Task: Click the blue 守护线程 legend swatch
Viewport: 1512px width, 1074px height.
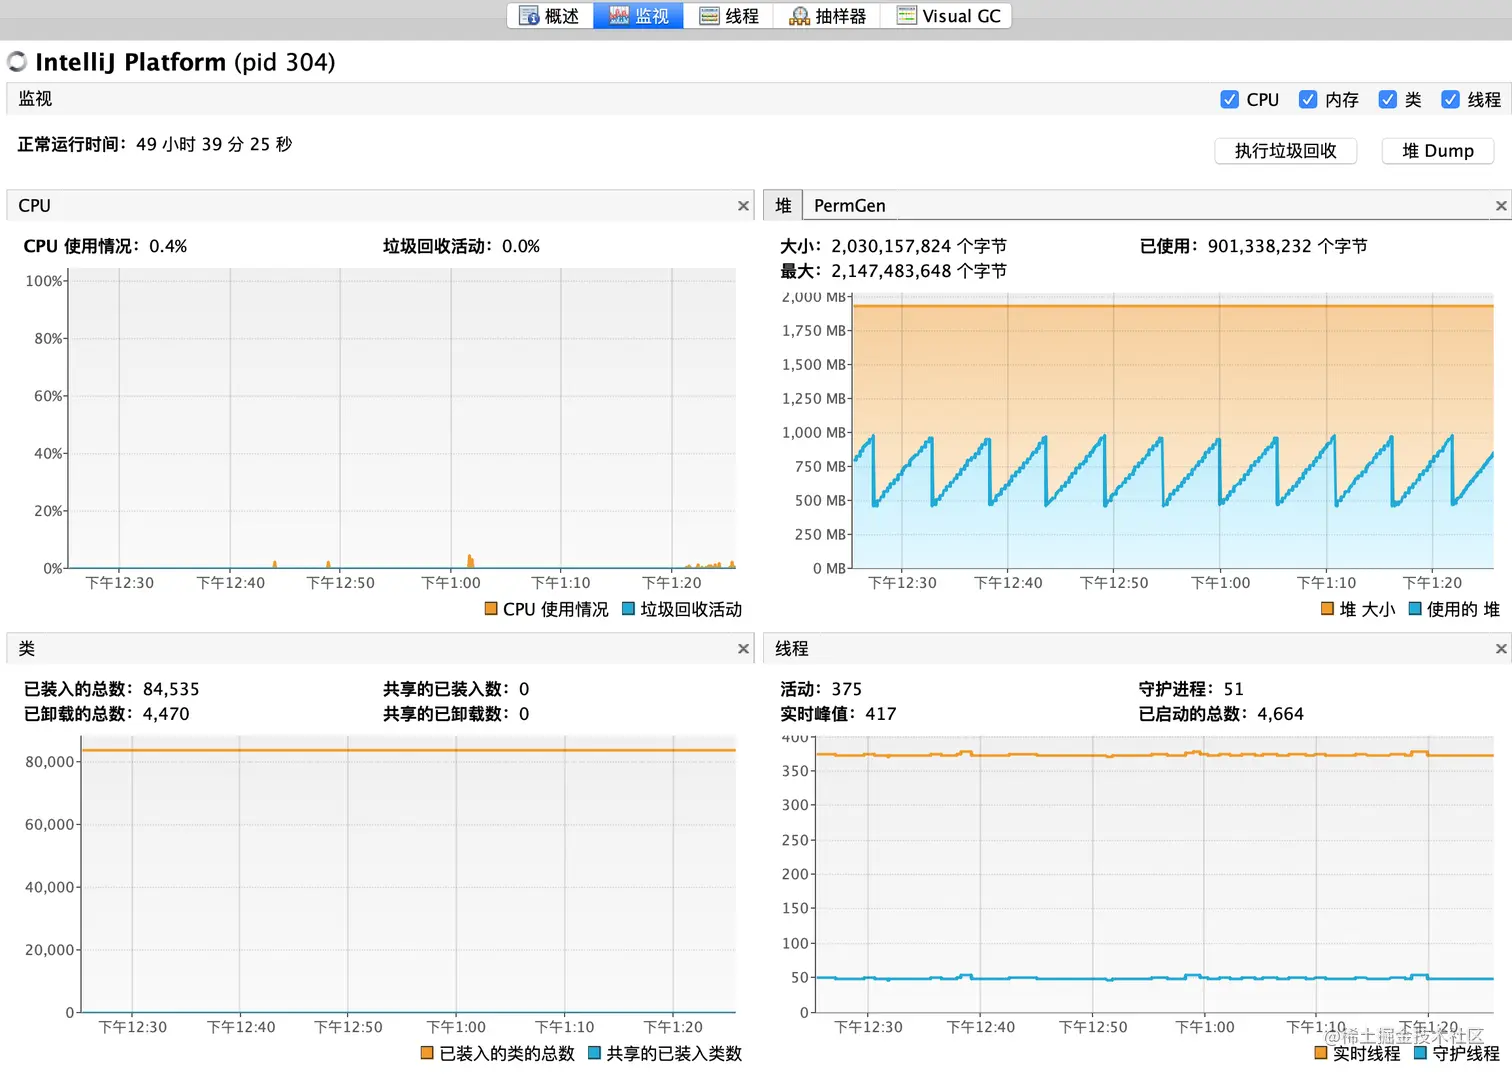Action: [1420, 1052]
